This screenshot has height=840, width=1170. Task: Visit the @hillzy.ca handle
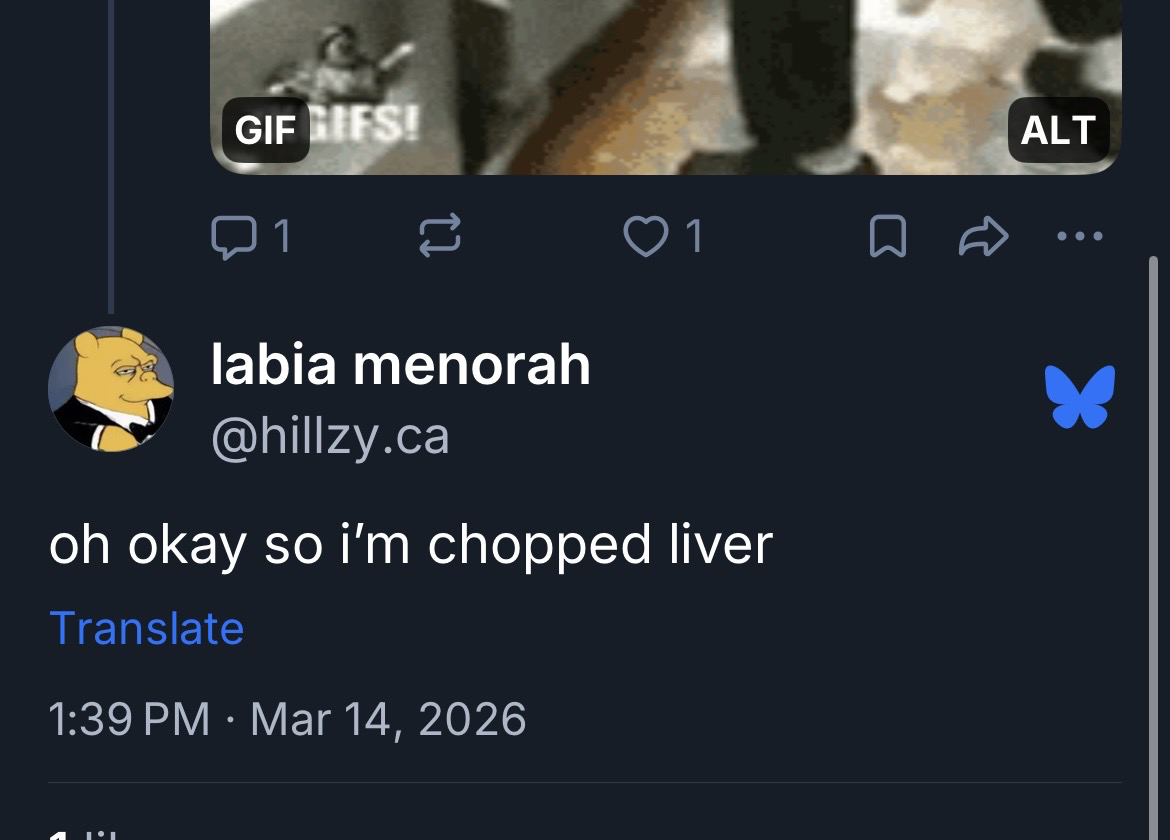330,436
